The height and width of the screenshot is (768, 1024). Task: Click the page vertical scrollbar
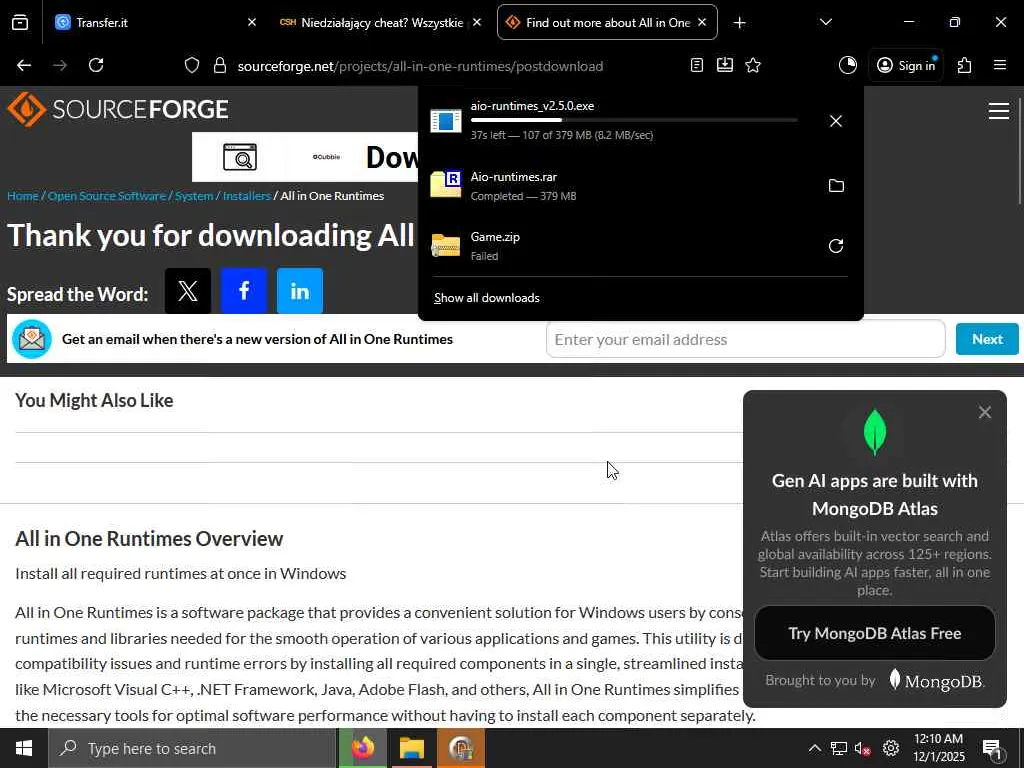coord(1019,152)
